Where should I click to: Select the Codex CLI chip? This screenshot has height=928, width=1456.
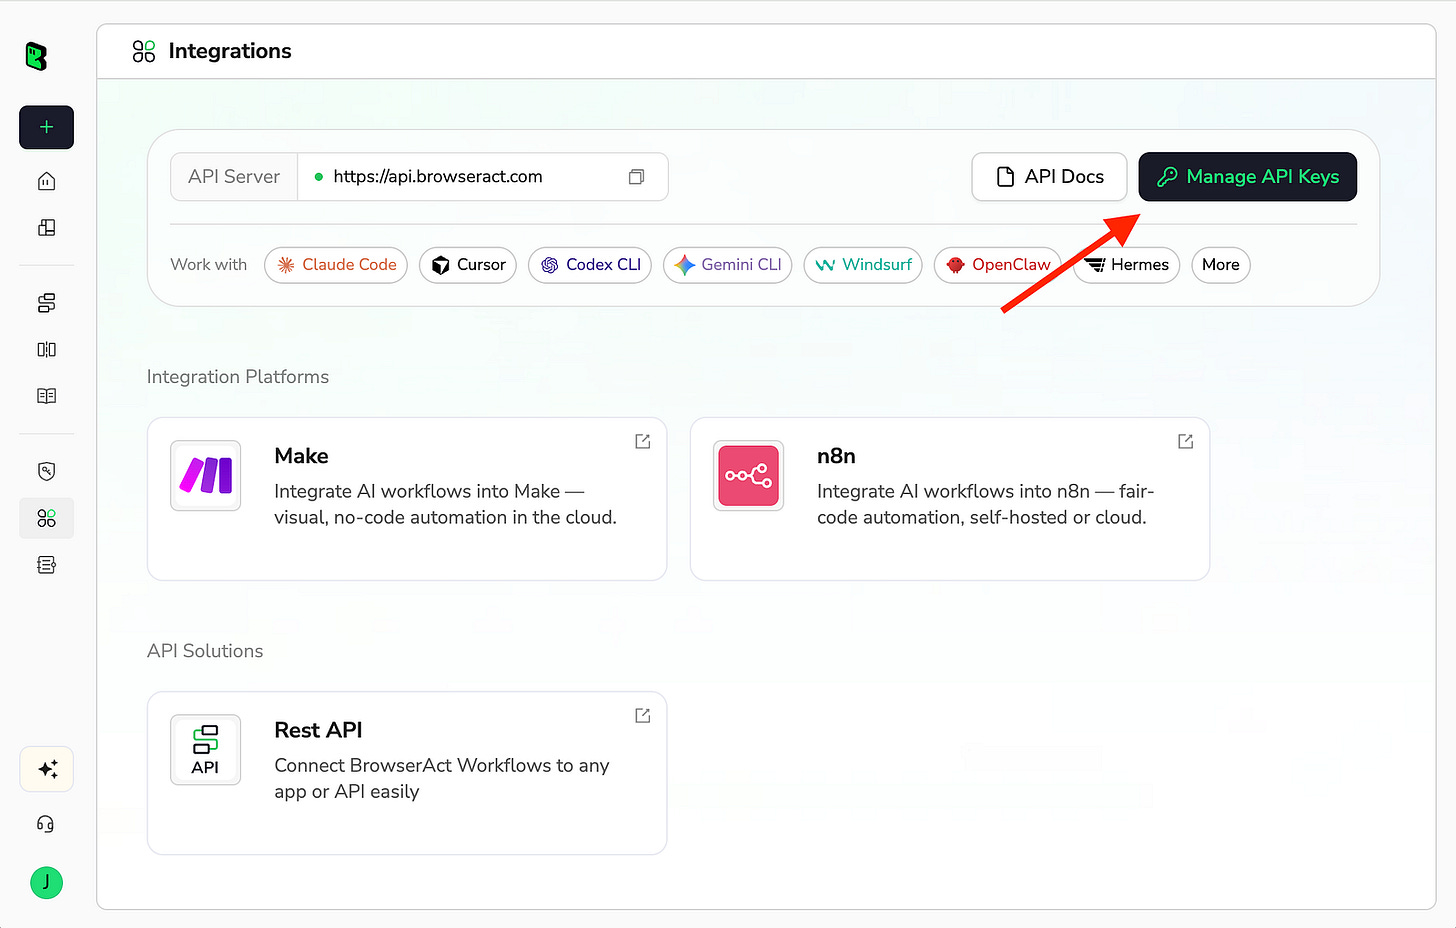590,265
